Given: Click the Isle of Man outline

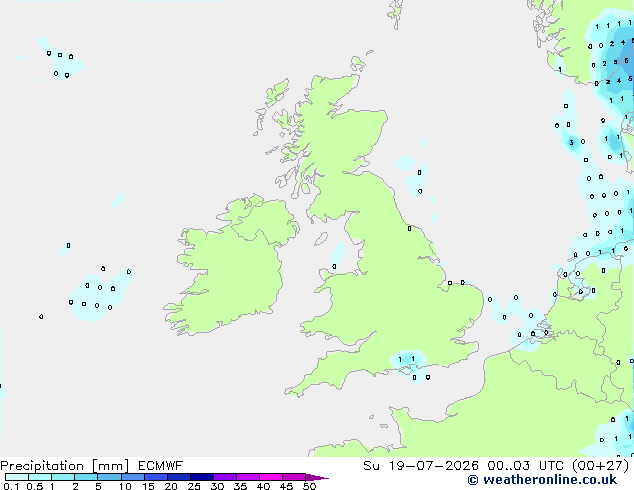Looking at the screenshot, I should point(321,239).
